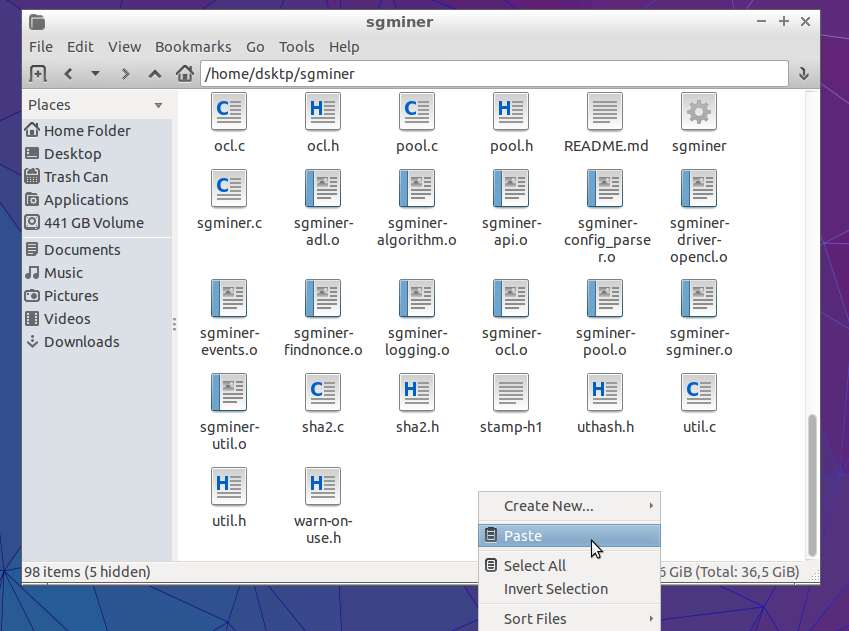The image size is (849, 631).
Task: Open the Places side pane dropdown
Action: [158, 105]
